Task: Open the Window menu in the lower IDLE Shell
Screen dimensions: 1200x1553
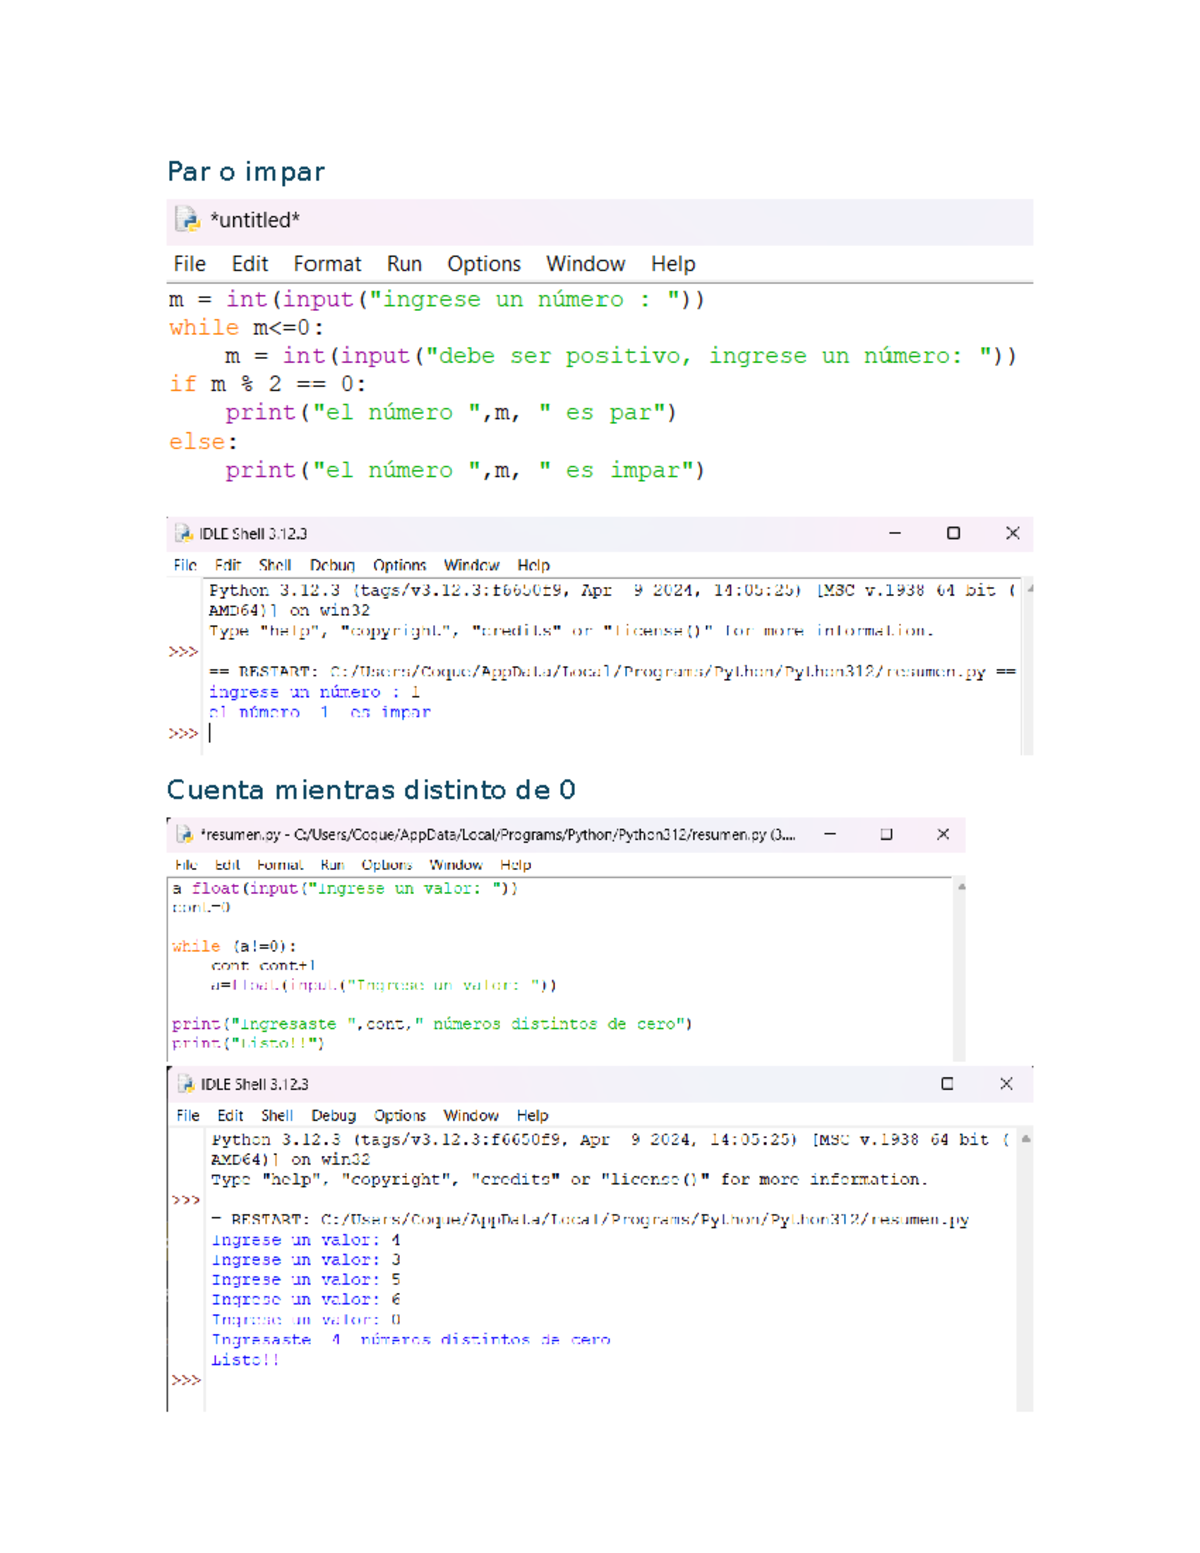Action: 471,1115
